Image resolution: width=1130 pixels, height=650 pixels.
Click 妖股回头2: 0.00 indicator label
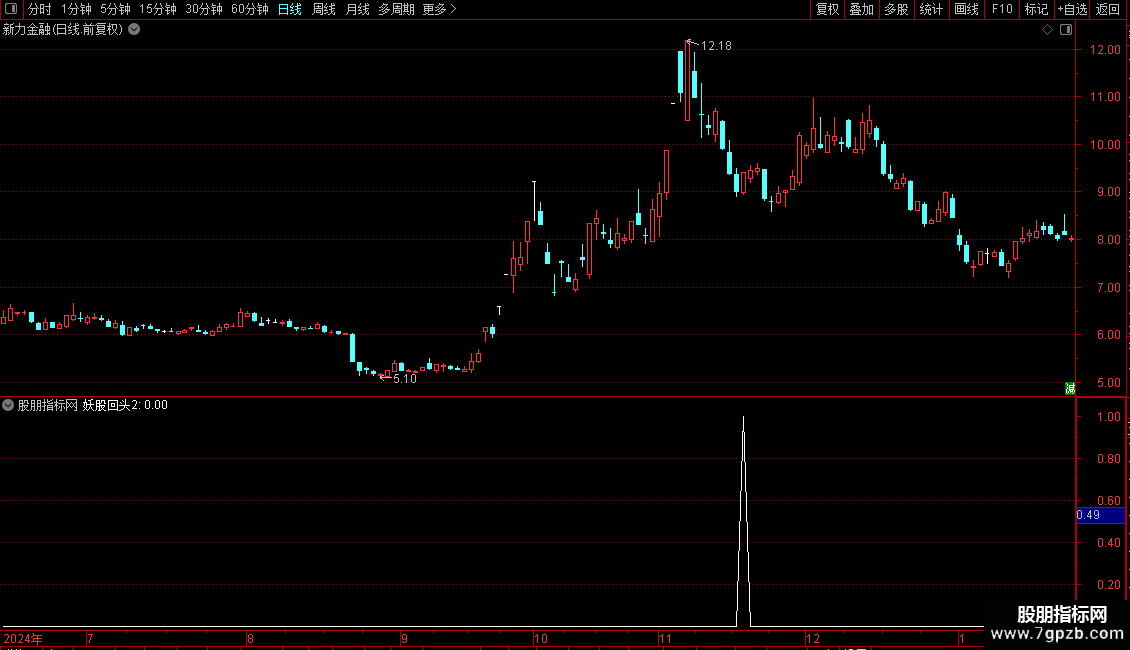[x=125, y=406]
